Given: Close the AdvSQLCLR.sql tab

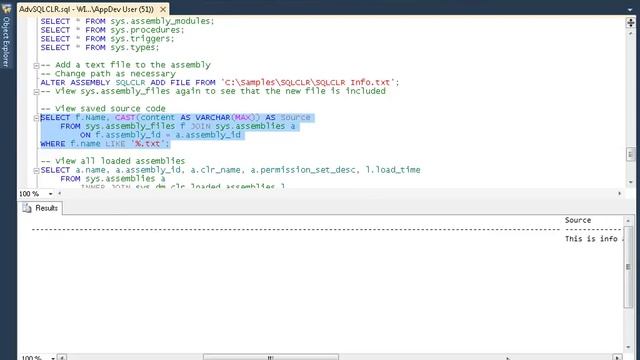Looking at the screenshot, I should [163, 9].
